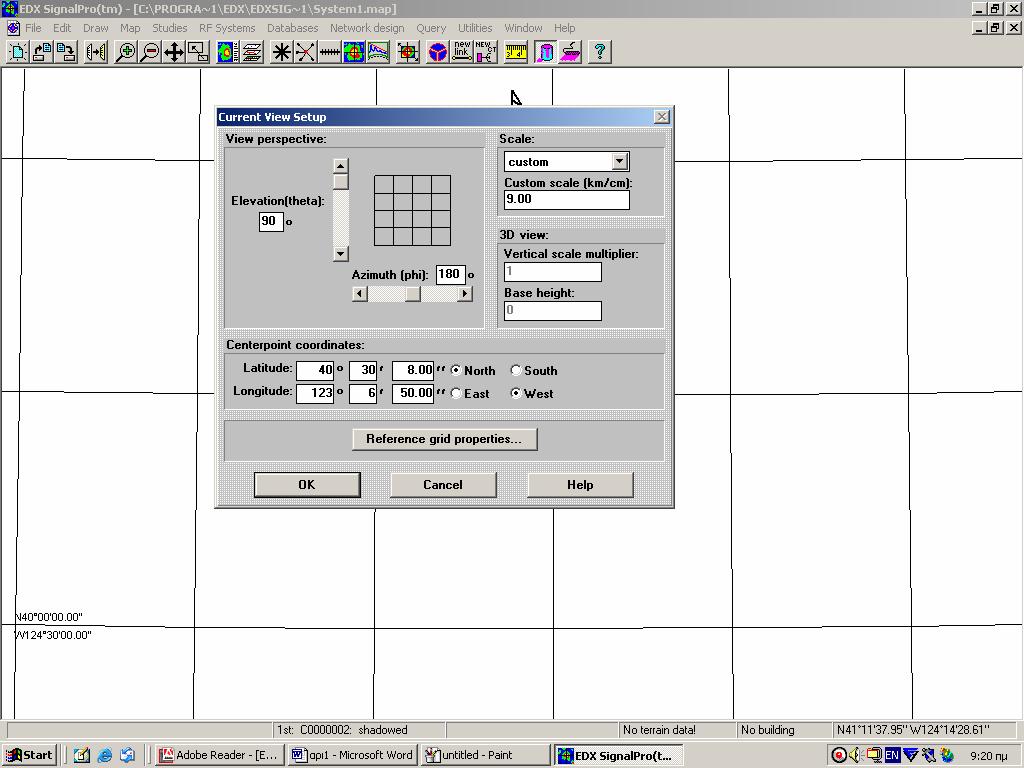Click the Elevation theta input field

270,221
